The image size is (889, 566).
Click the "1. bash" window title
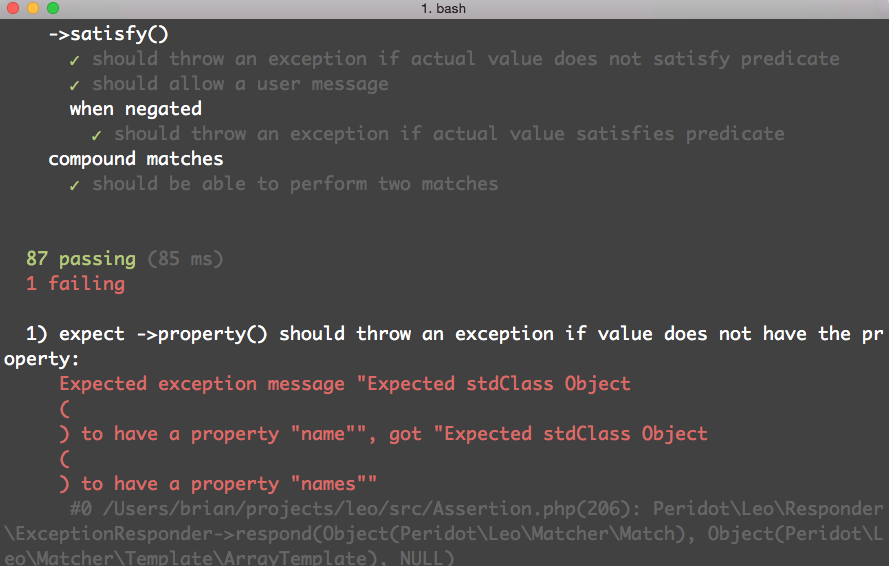(x=444, y=9)
